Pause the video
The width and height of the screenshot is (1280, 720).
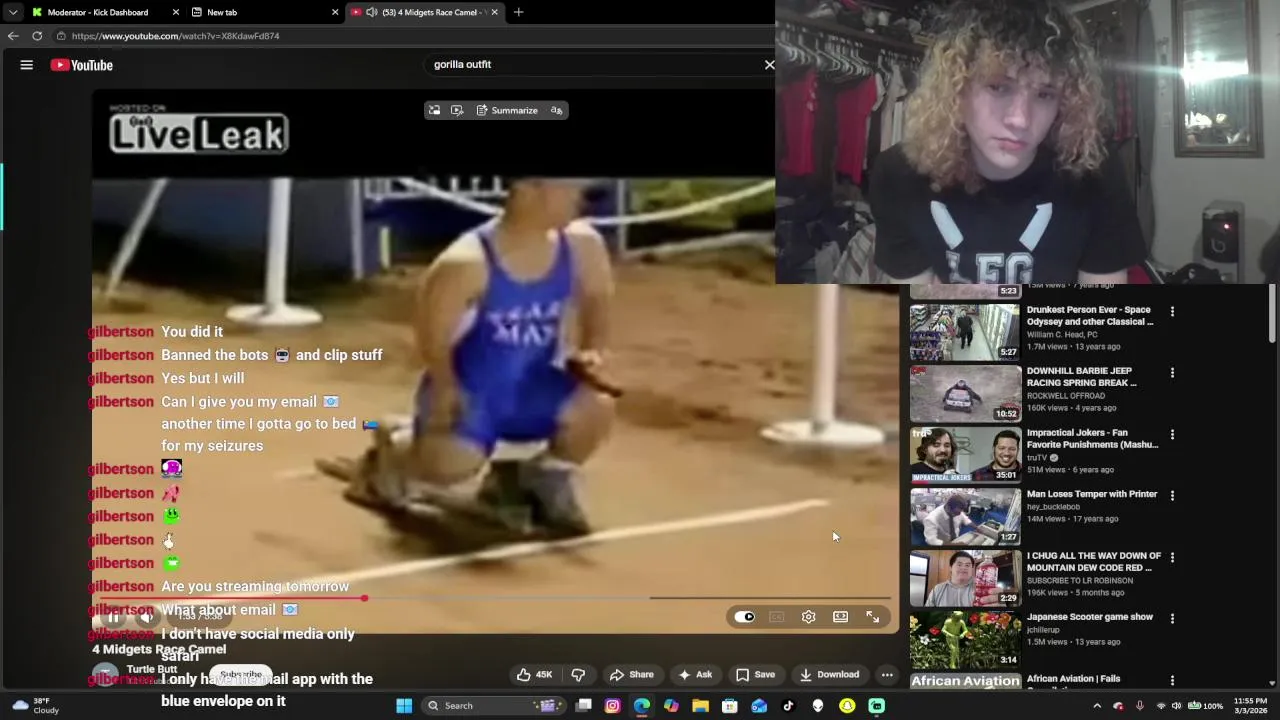114,617
